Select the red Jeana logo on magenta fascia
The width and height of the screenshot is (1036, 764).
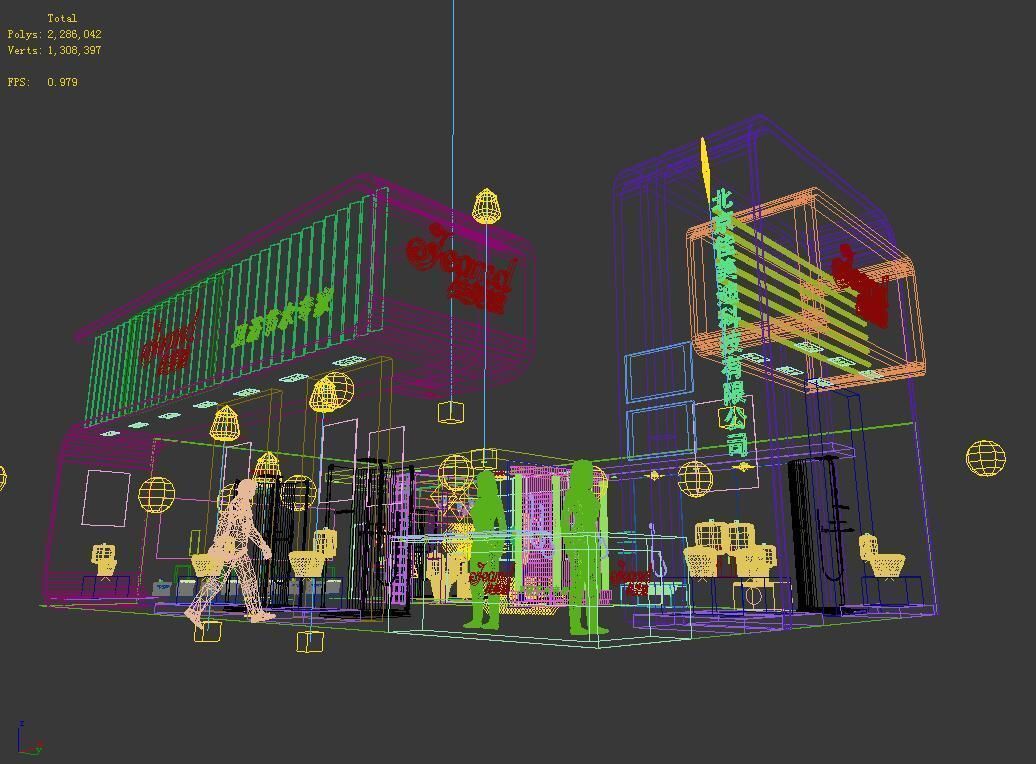460,268
